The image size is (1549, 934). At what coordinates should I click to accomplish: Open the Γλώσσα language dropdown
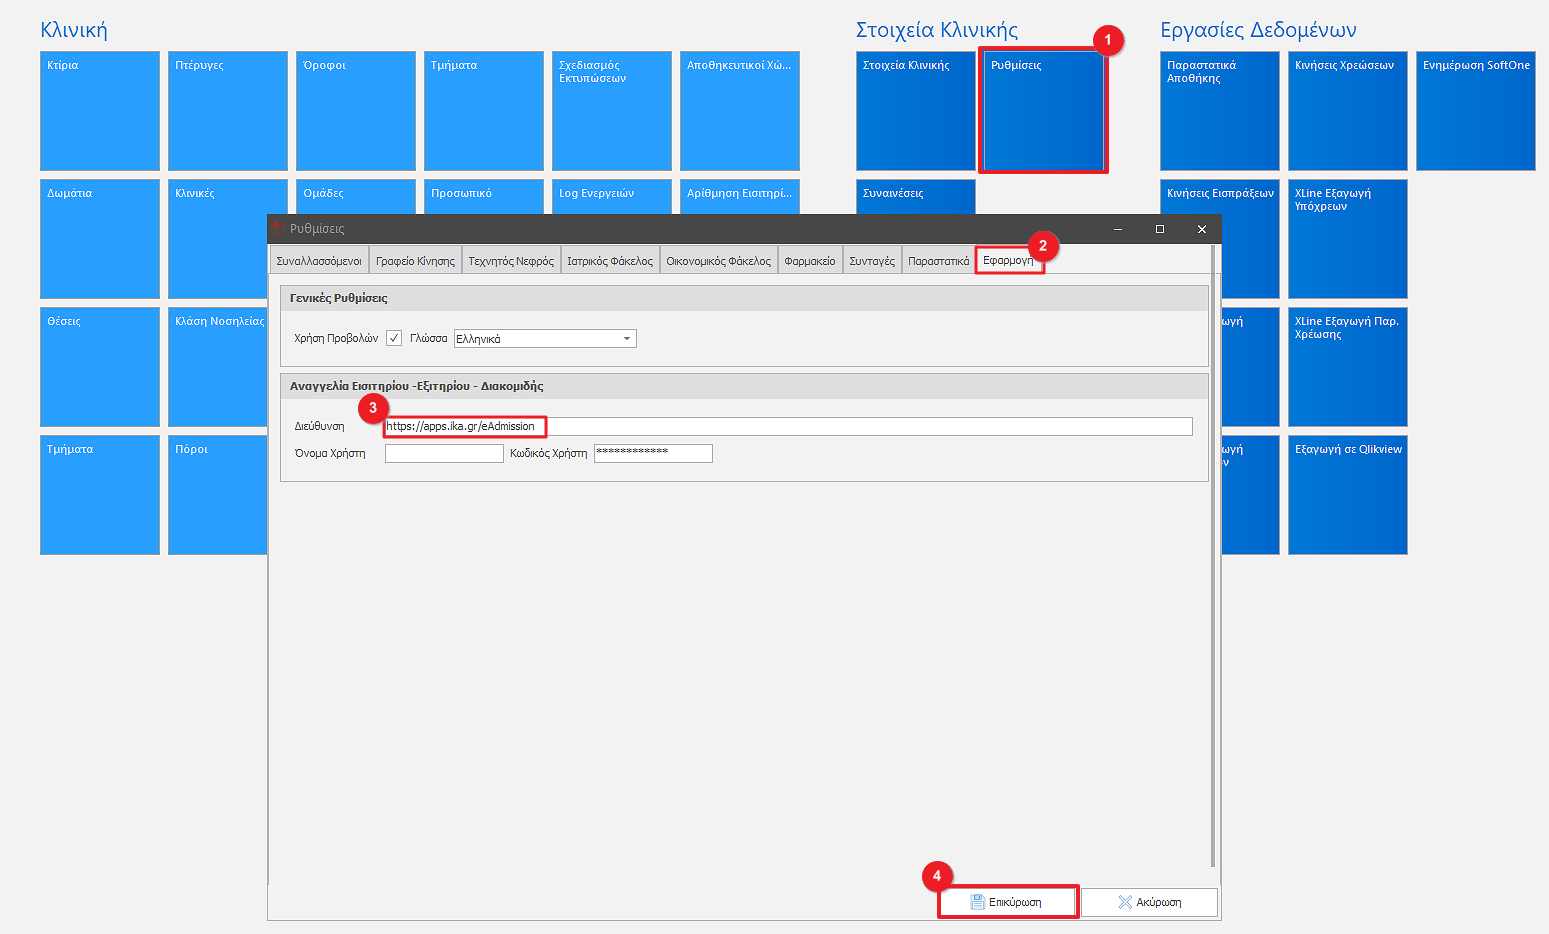coord(627,339)
